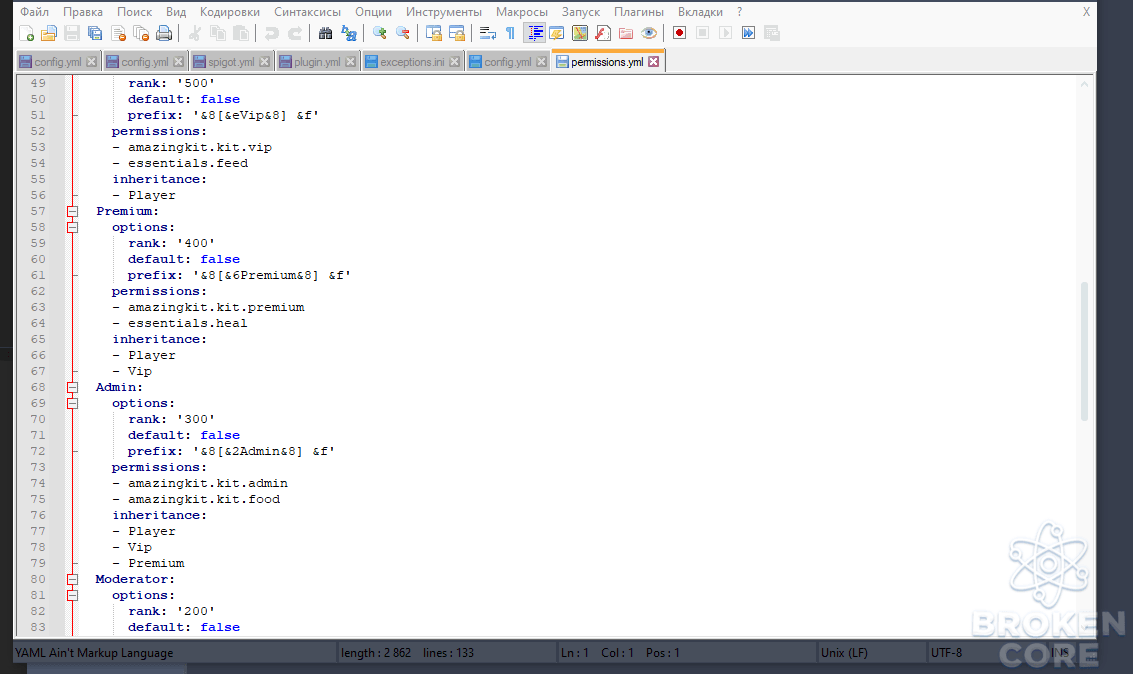
Task: Toggle the indent guide toolbar button
Action: 535,33
